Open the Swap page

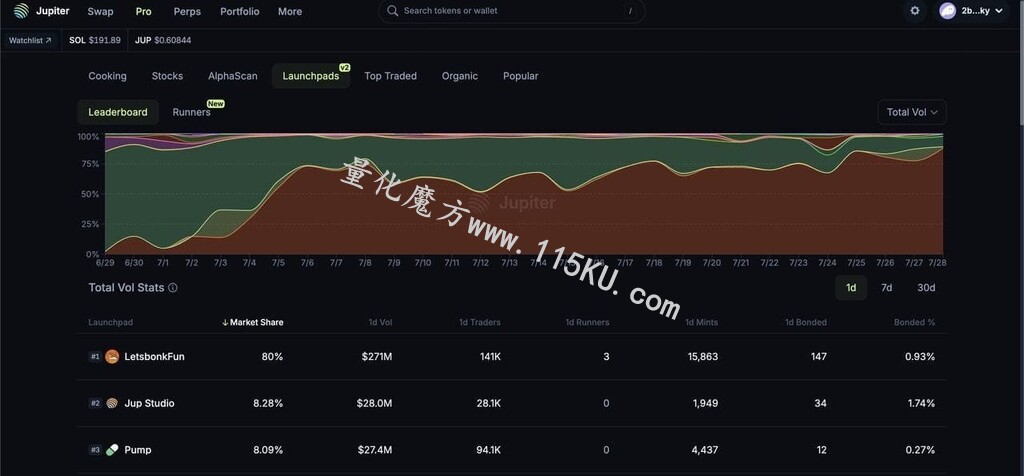(x=101, y=12)
